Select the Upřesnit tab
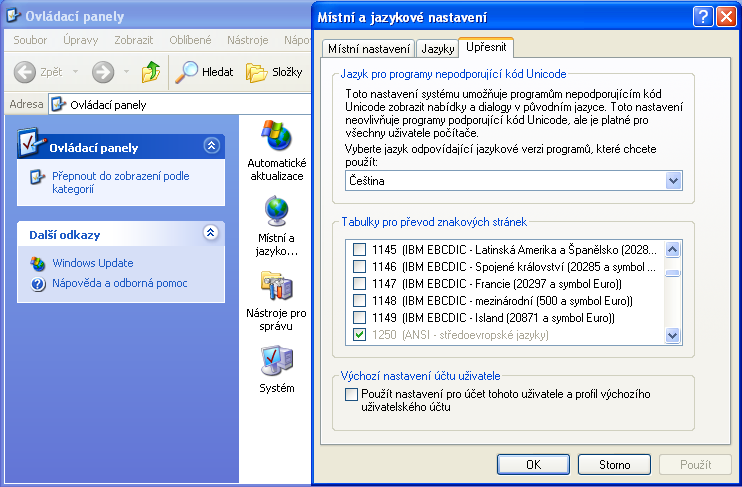This screenshot has height=487, width=742. (x=486, y=47)
